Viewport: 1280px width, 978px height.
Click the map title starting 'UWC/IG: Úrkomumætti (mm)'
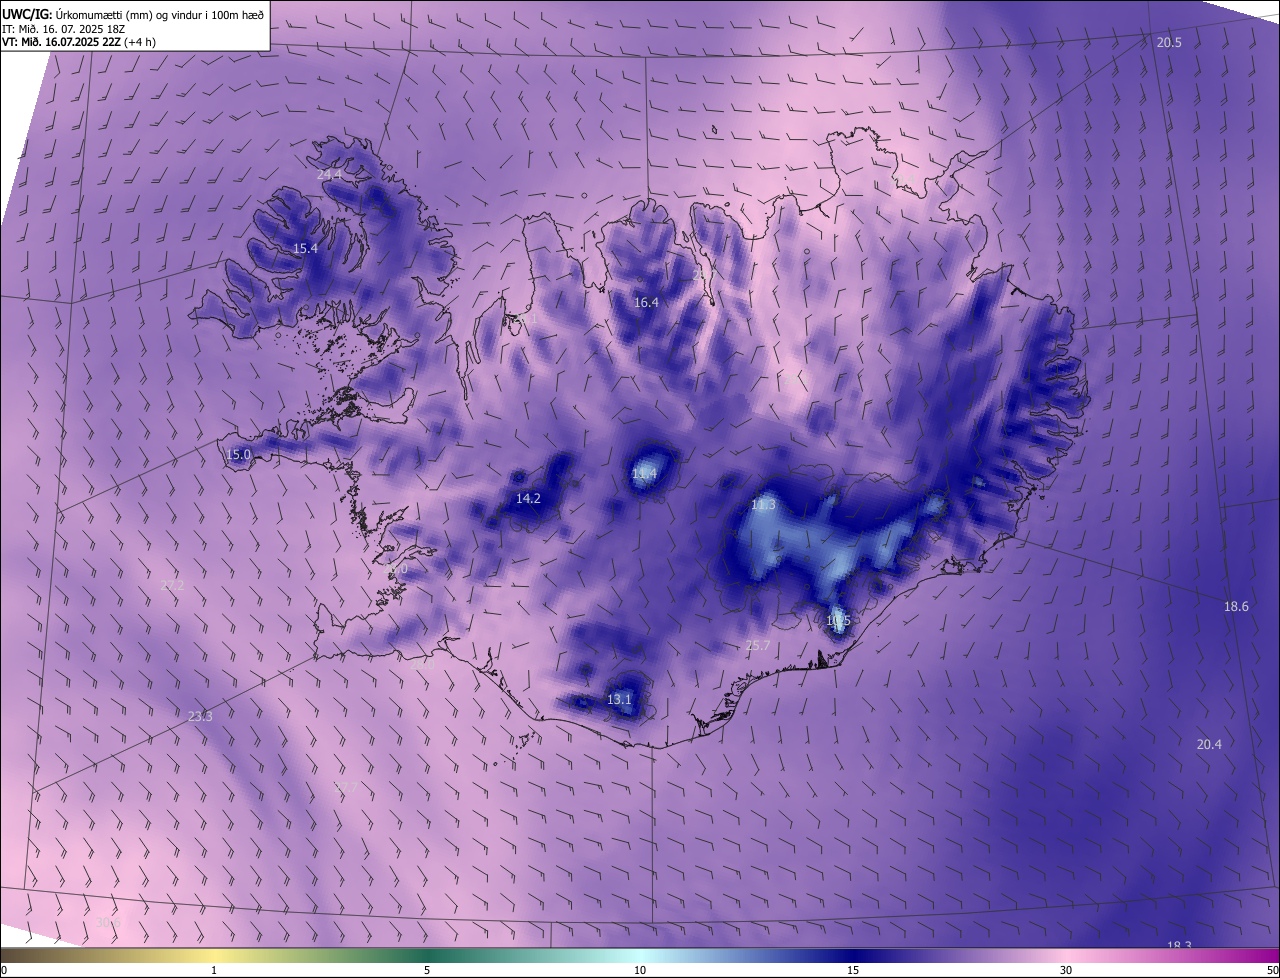coord(133,13)
